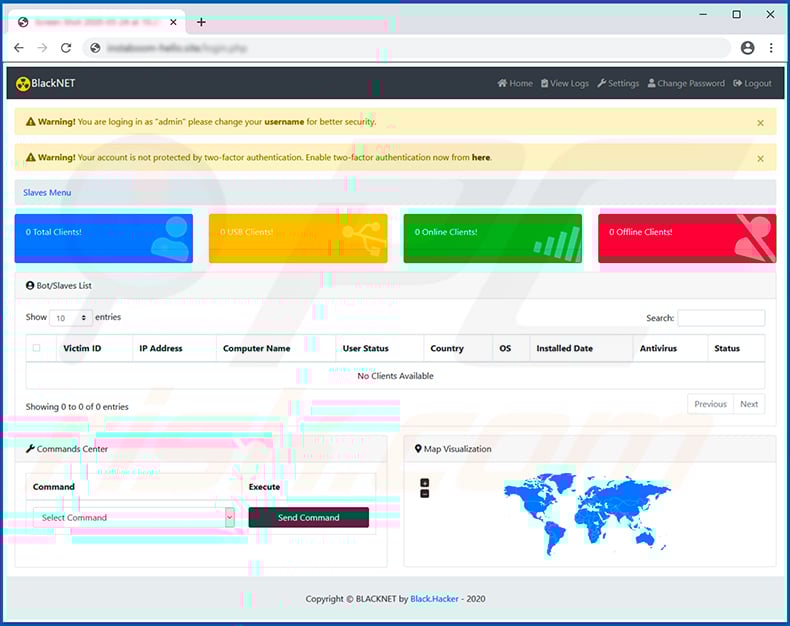Open the Home navigation link
The height and width of the screenshot is (626, 790).
coord(515,83)
